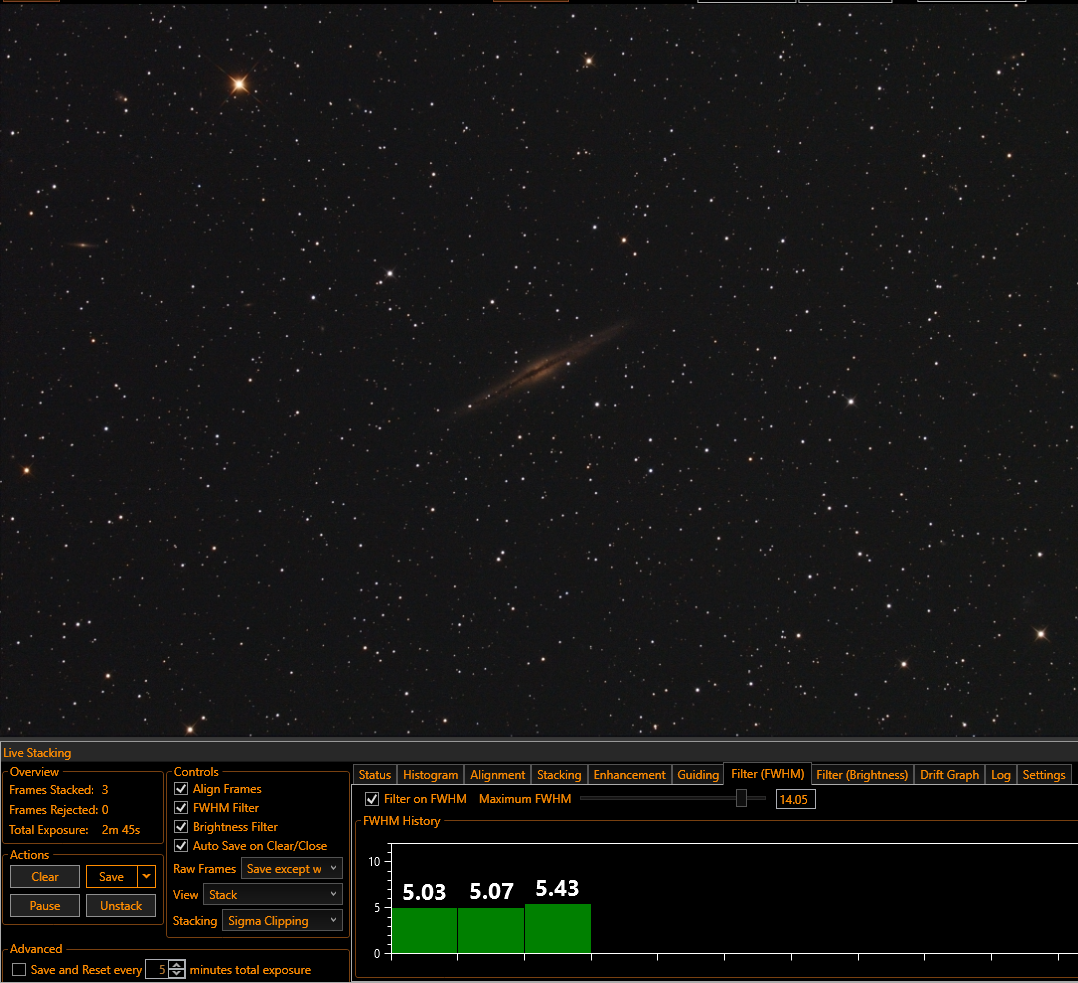Open the View Stack dropdown
Viewport: 1078px width, 983px height.
[x=273, y=894]
